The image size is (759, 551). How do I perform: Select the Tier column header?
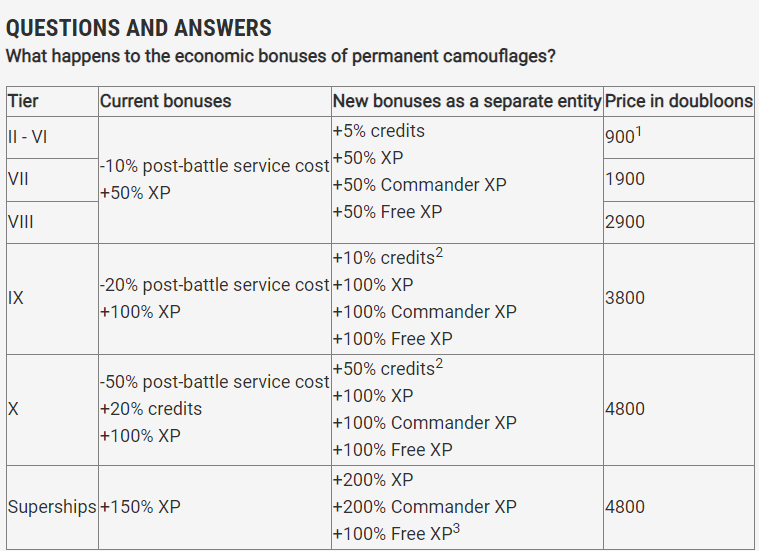click(23, 101)
